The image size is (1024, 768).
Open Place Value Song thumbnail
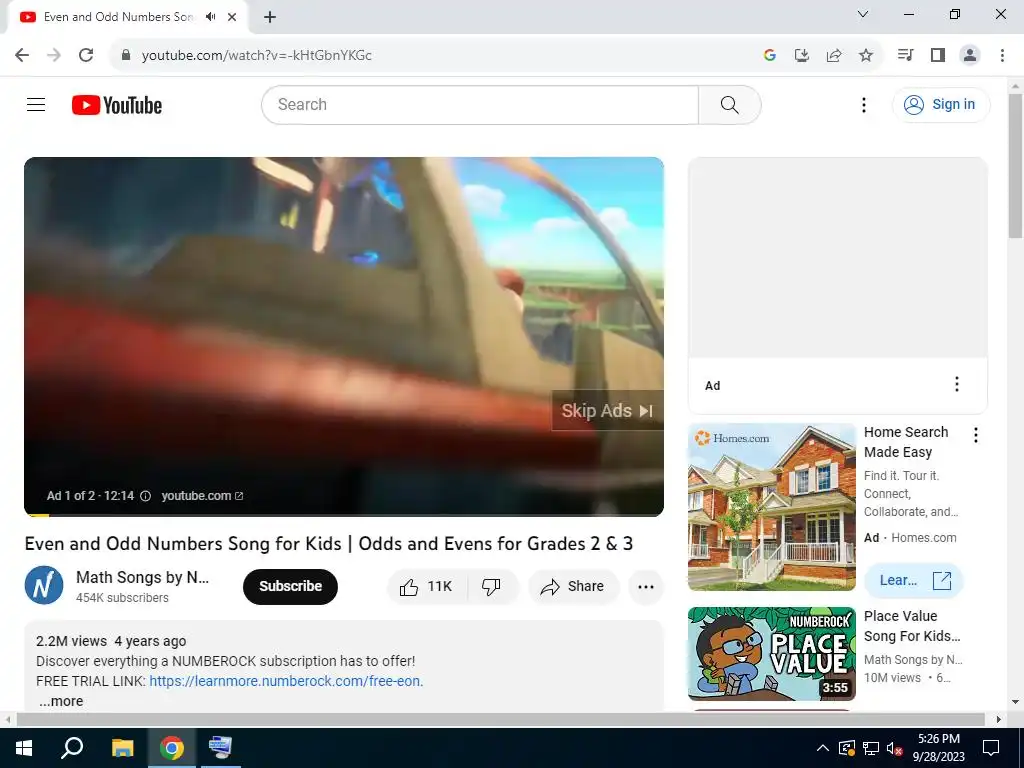click(x=772, y=654)
